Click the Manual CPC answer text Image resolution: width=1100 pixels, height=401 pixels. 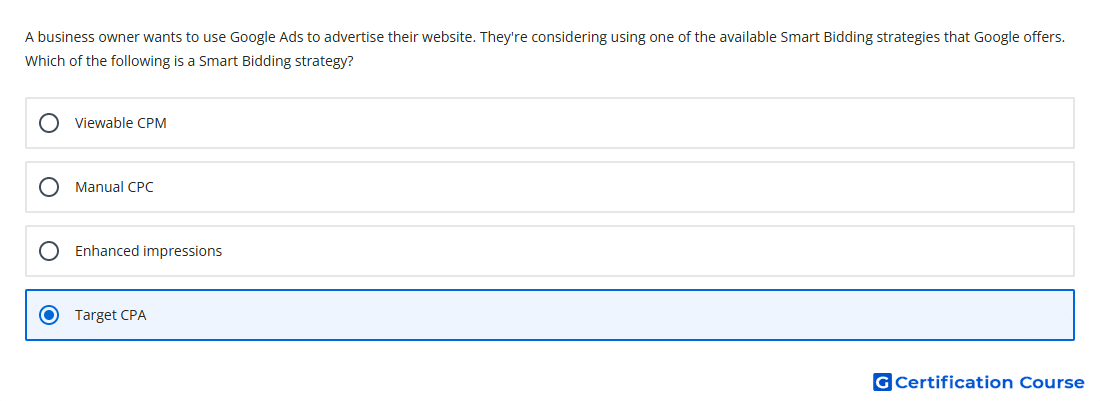[114, 187]
